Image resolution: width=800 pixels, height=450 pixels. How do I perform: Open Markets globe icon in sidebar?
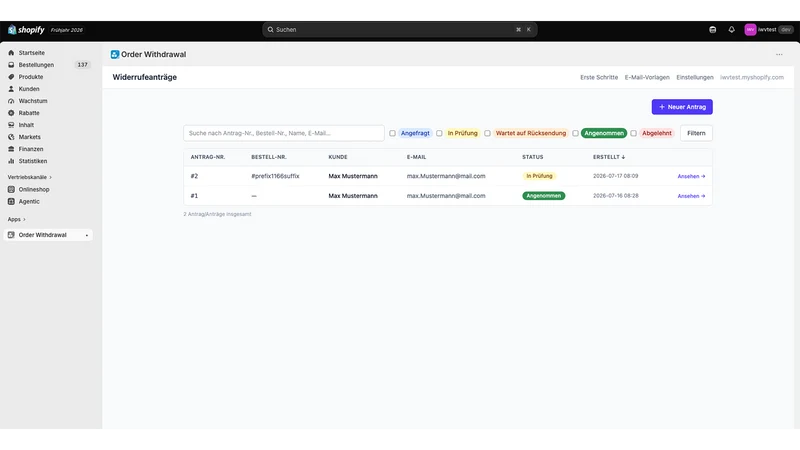(11, 137)
